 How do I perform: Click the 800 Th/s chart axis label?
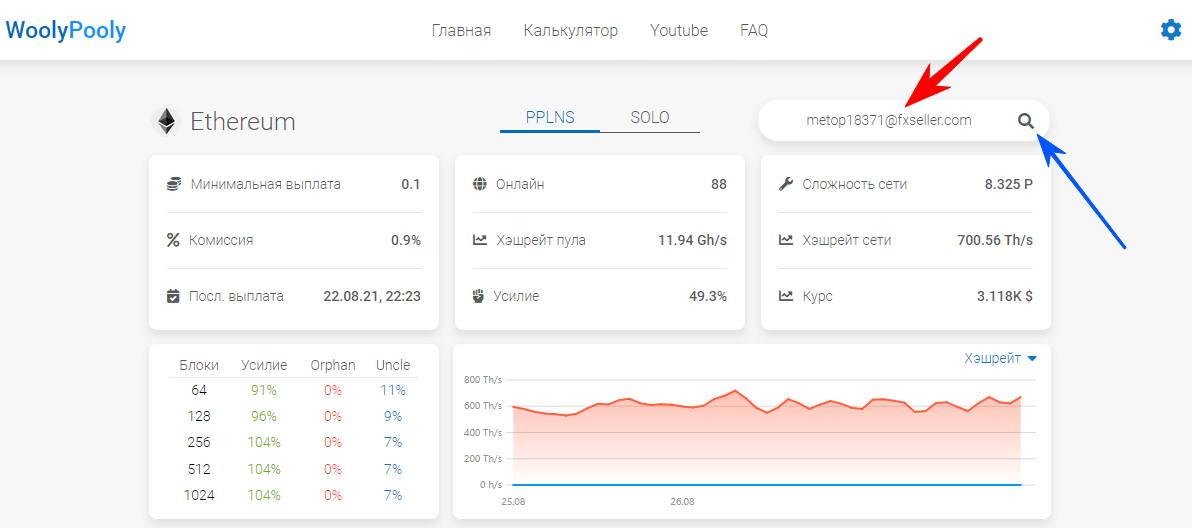(483, 380)
